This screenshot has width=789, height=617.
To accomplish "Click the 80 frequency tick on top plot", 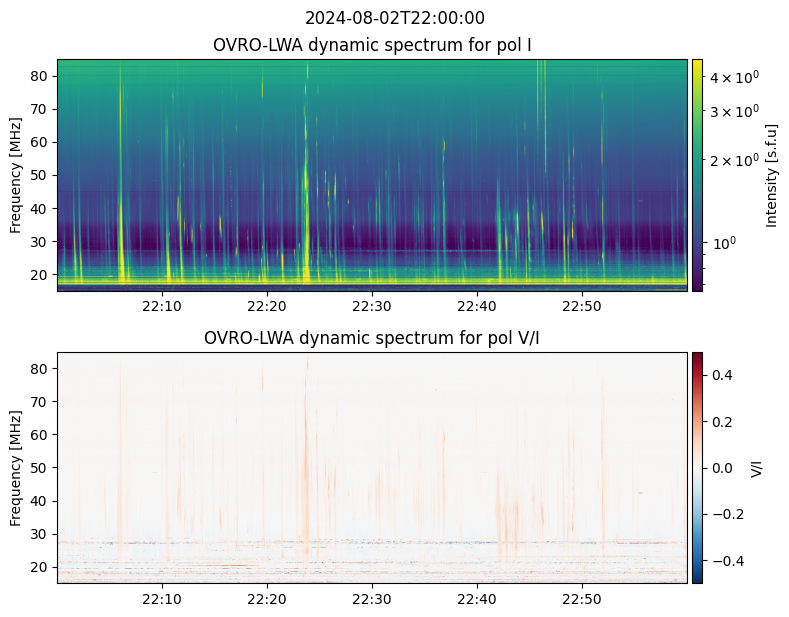I will click(x=41, y=76).
